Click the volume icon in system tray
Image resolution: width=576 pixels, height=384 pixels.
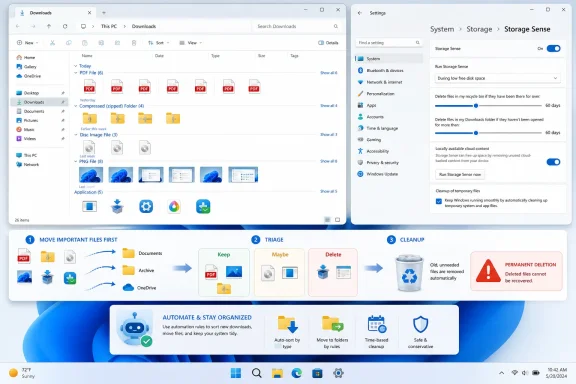525,373
